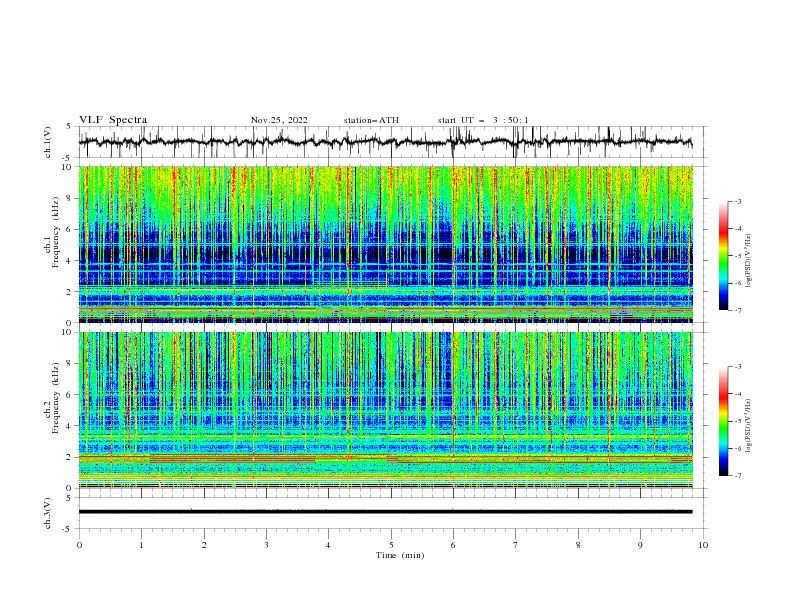Click time axis tick label '10'
Screen dimensions: 792x612
tap(703, 545)
